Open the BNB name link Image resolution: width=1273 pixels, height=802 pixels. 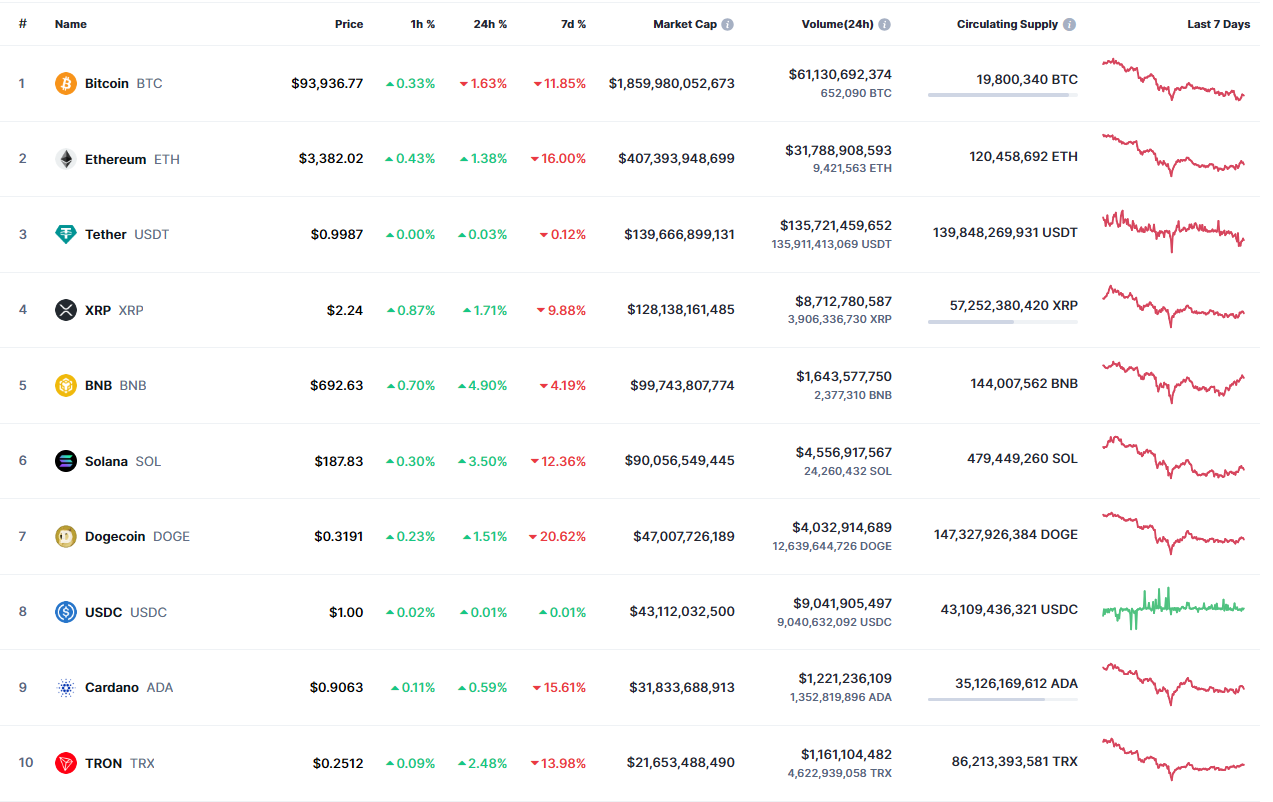tap(115, 385)
